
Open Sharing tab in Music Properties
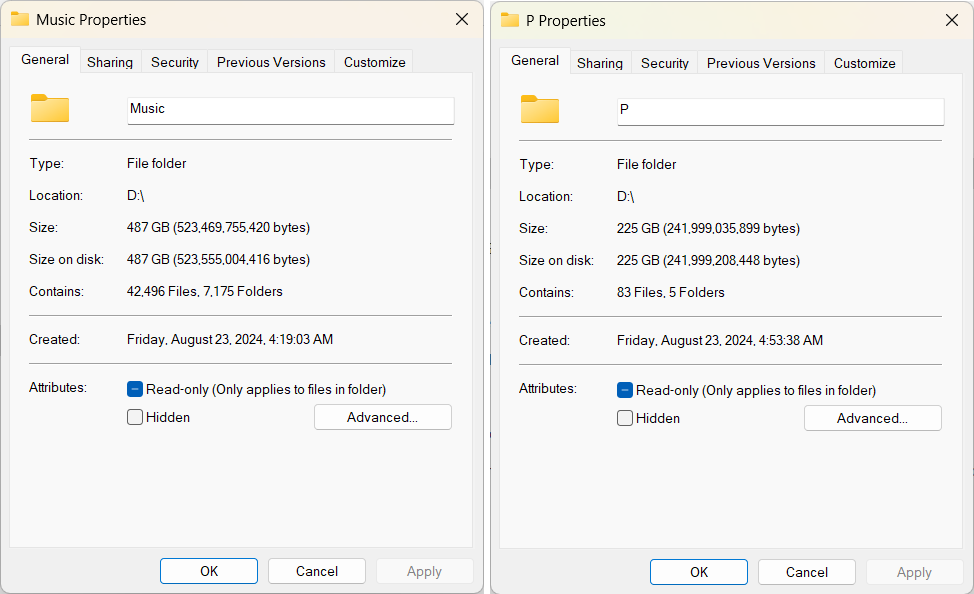110,62
